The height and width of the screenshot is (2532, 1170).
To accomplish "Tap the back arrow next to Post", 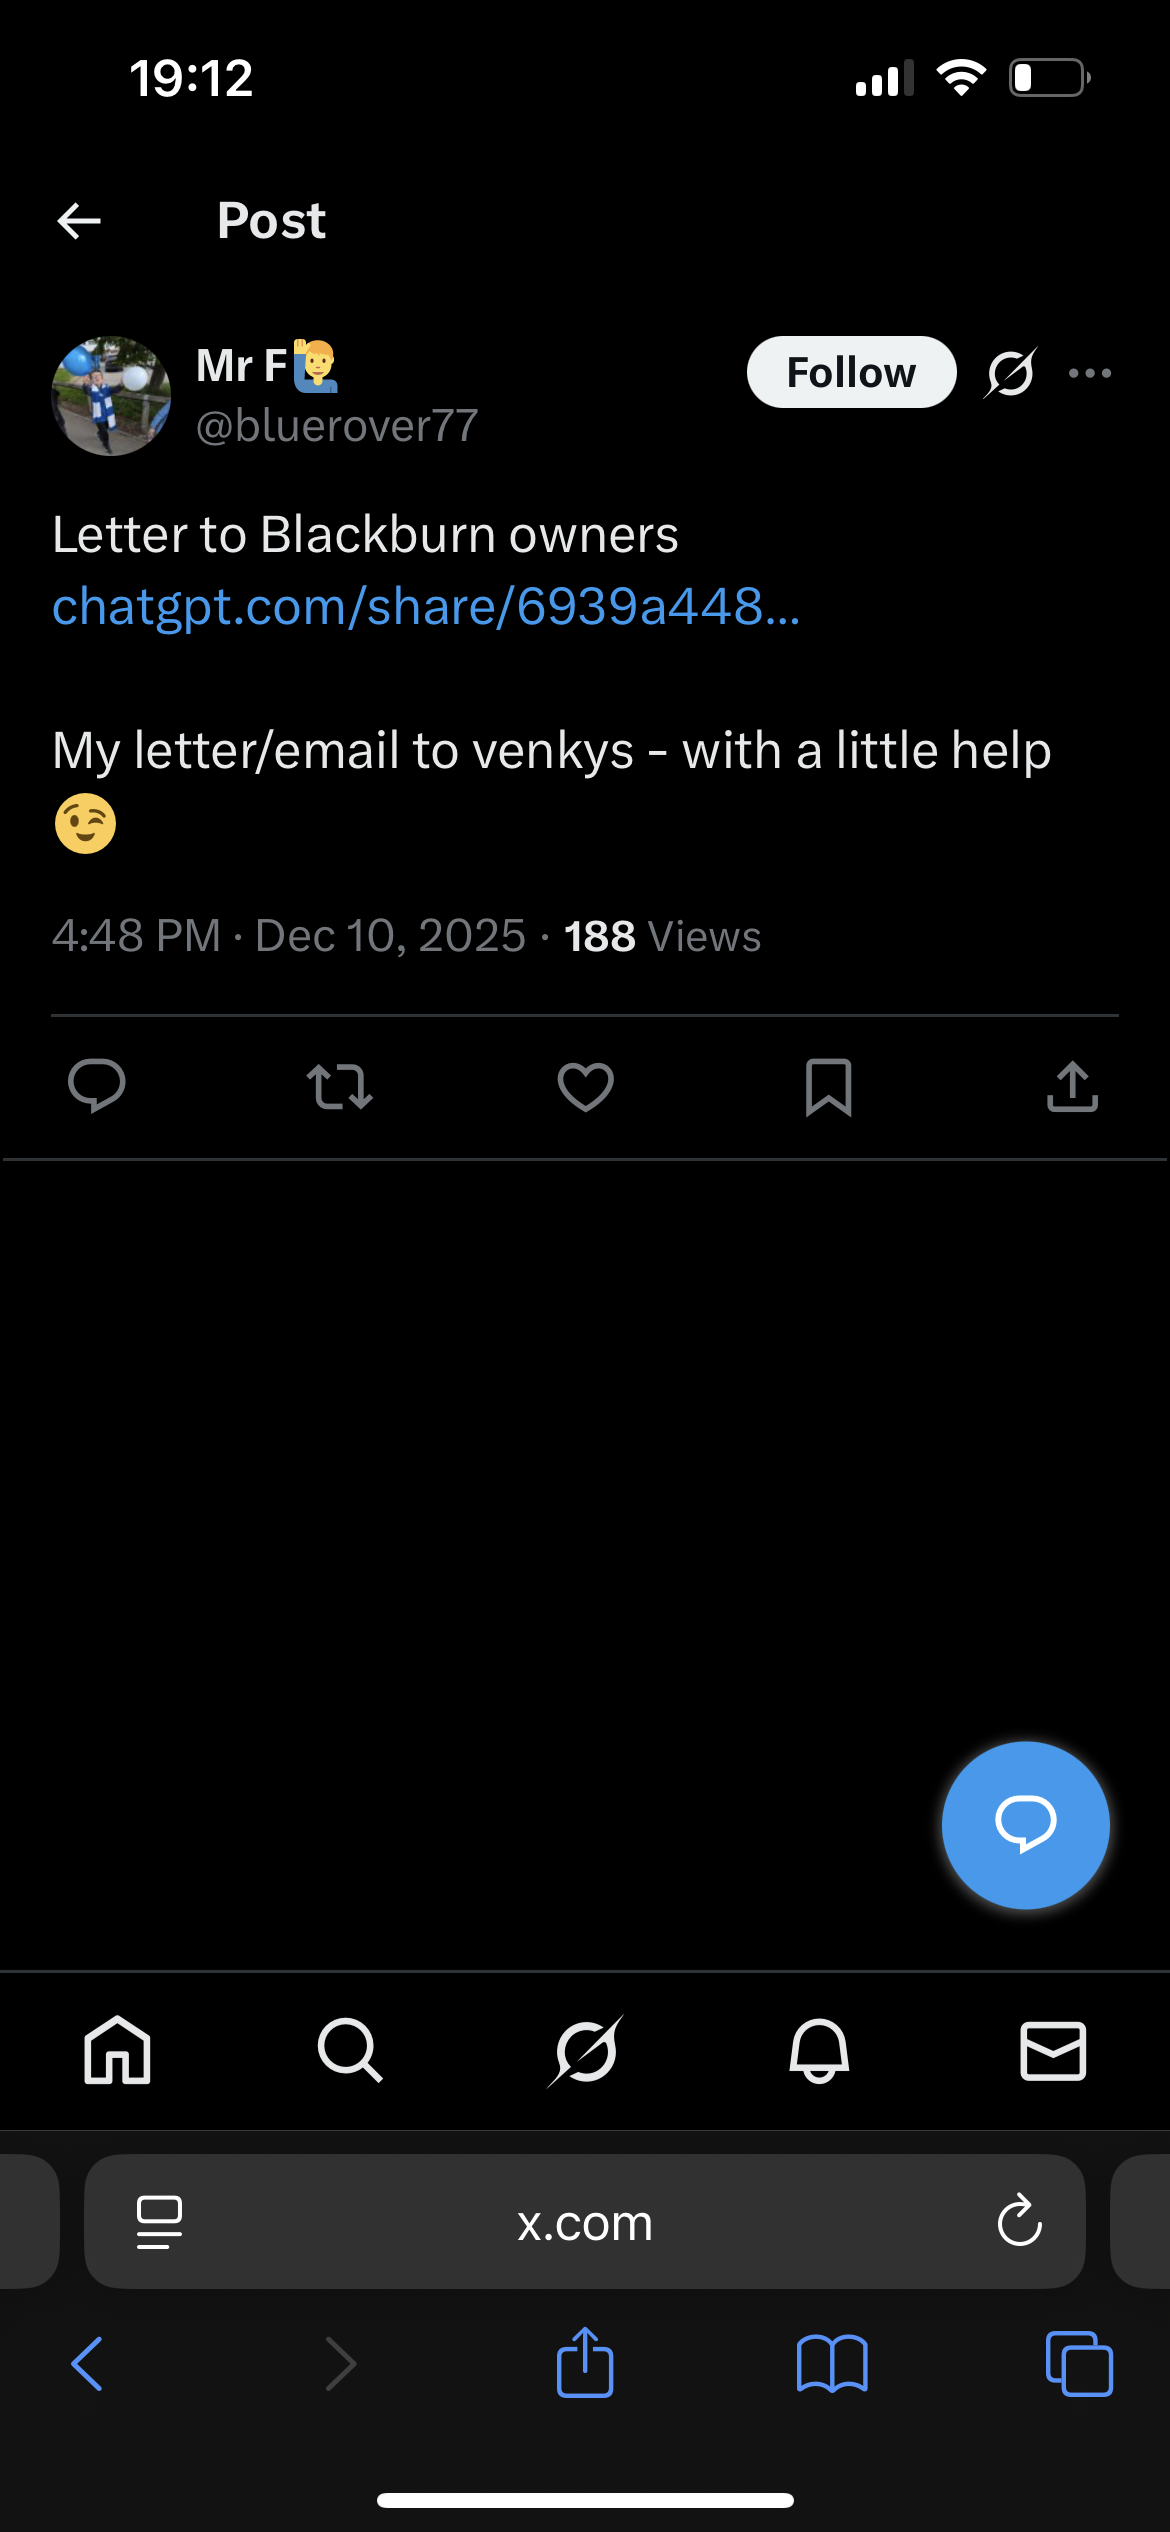I will tap(79, 221).
